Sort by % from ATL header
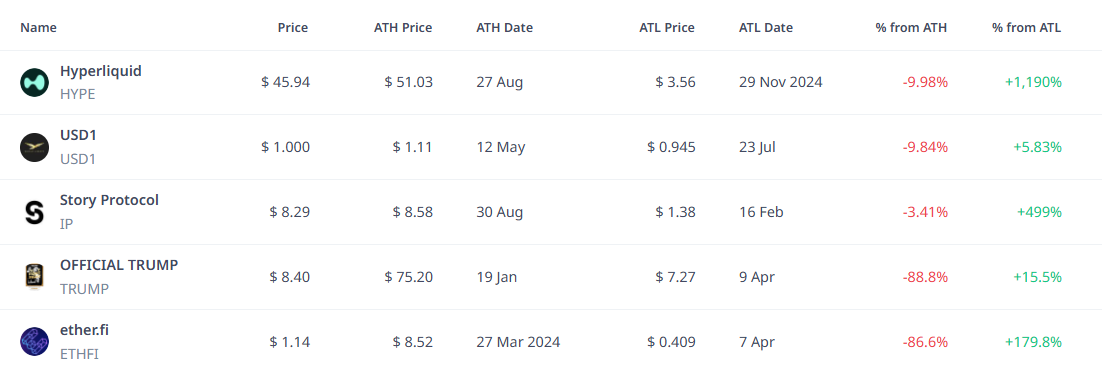This screenshot has height=367, width=1102. click(1027, 28)
